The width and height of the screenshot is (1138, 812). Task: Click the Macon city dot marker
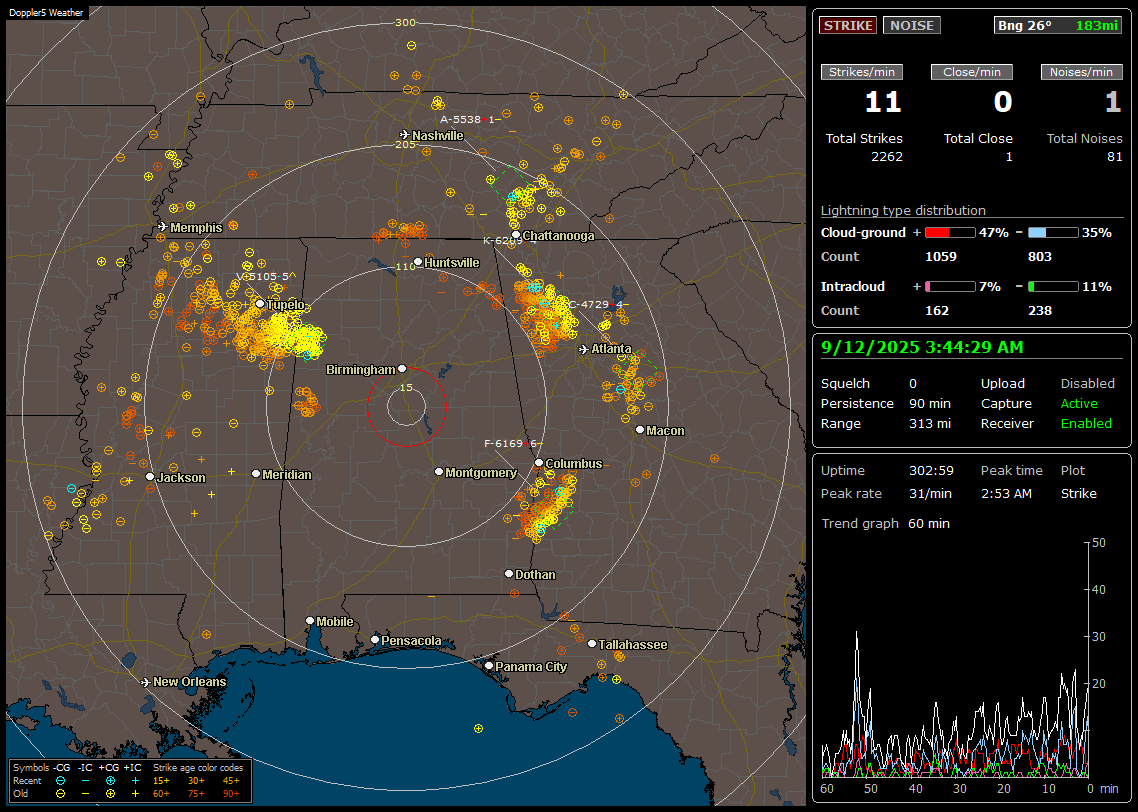point(639,430)
